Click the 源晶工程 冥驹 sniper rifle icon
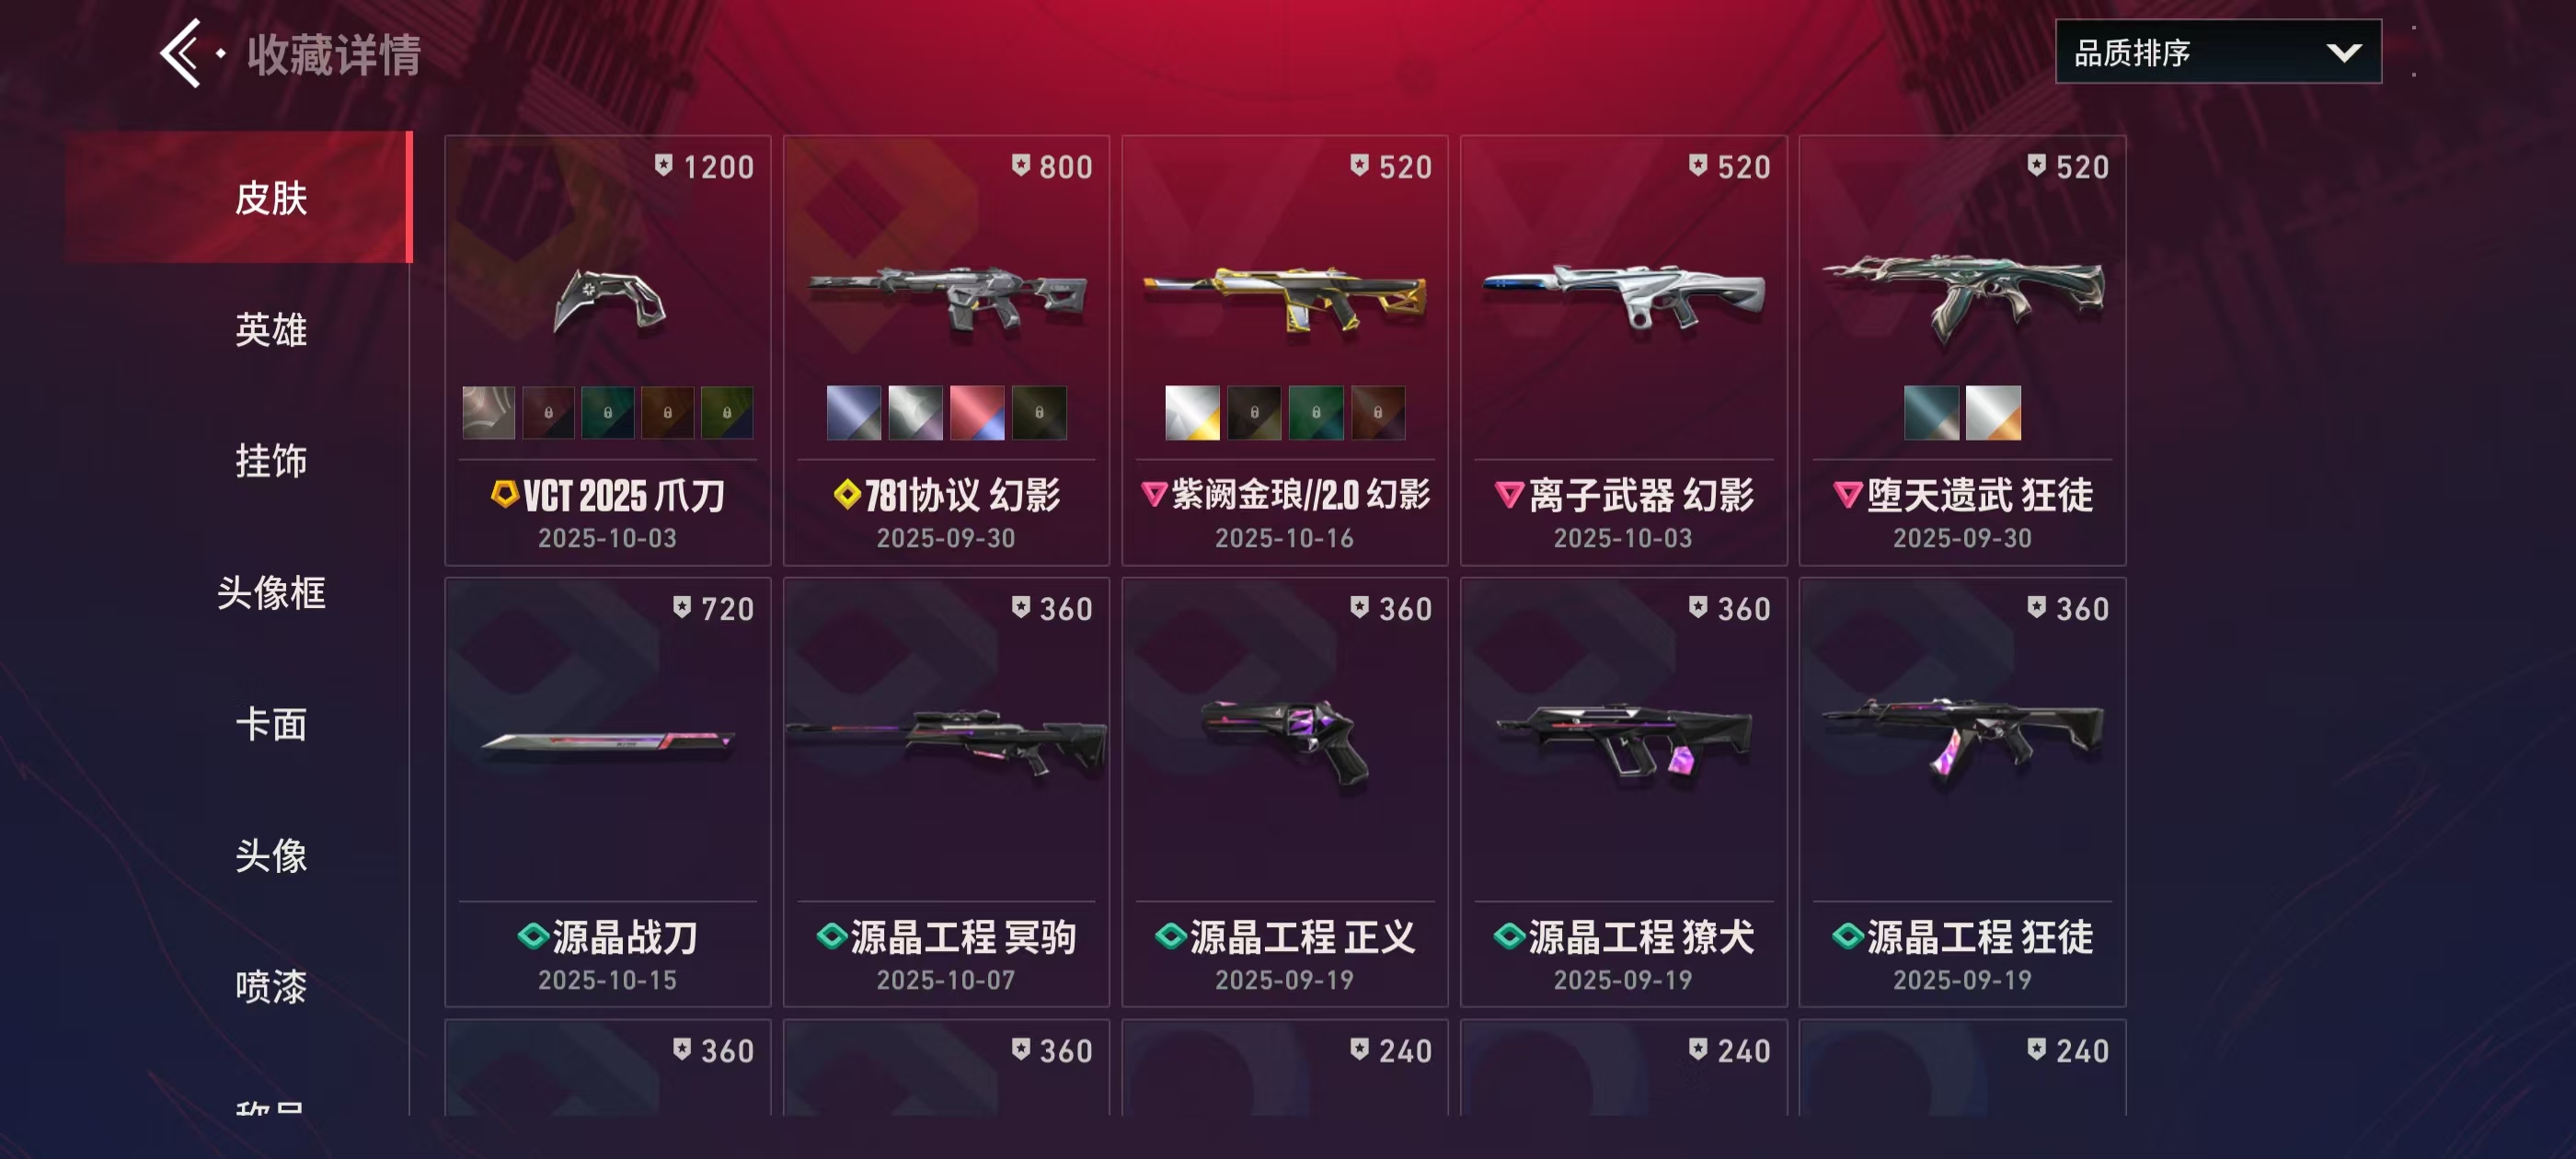The image size is (2576, 1159). pyautogui.click(x=946, y=742)
